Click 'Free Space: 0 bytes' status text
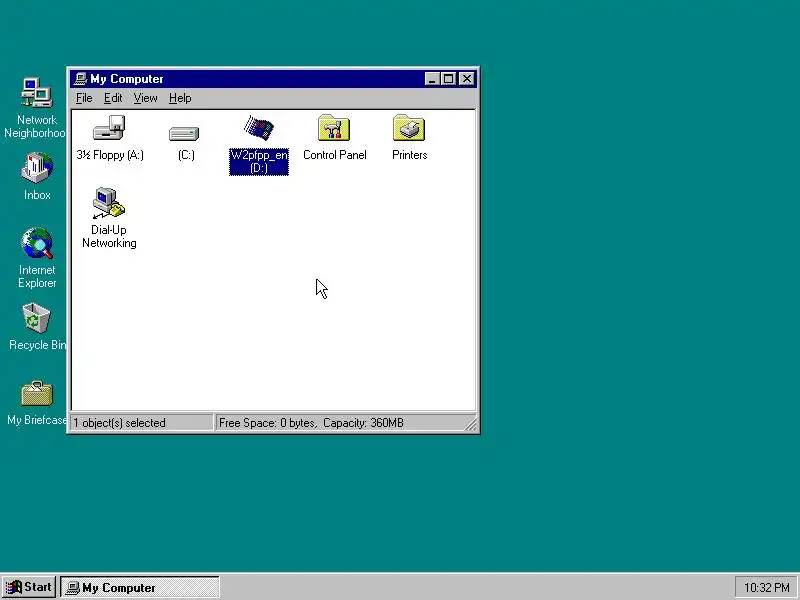800x600 pixels. [267, 423]
